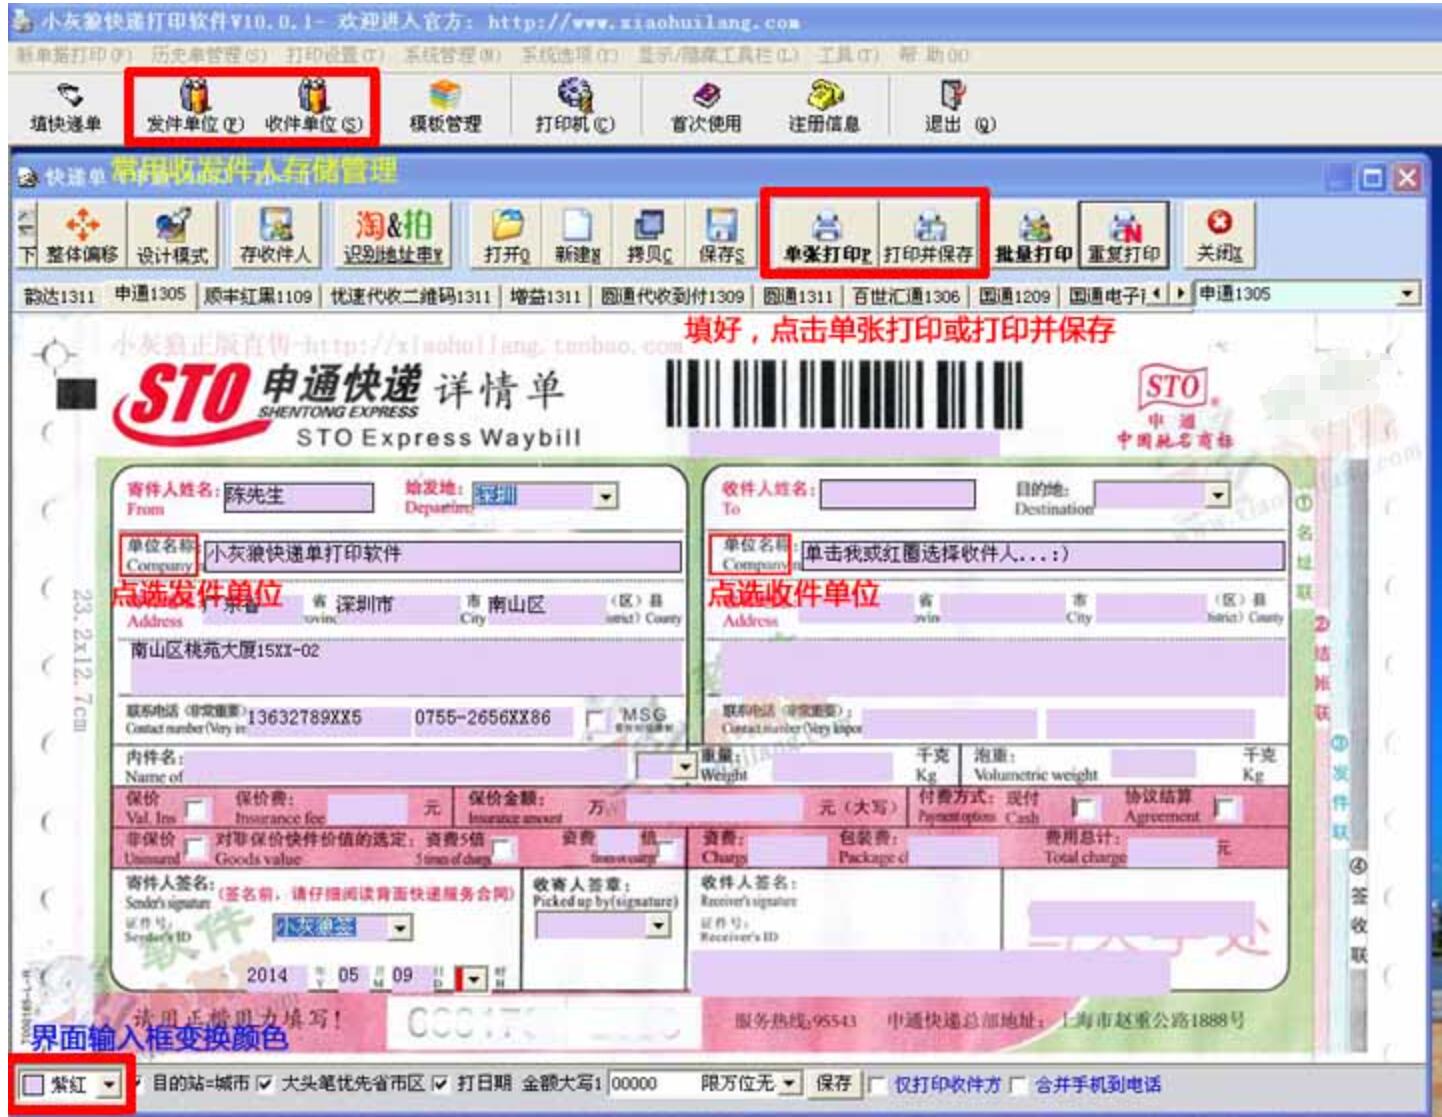This screenshot has width=1442, height=1117.
Task: Click the 退出 exit icon
Action: (958, 108)
